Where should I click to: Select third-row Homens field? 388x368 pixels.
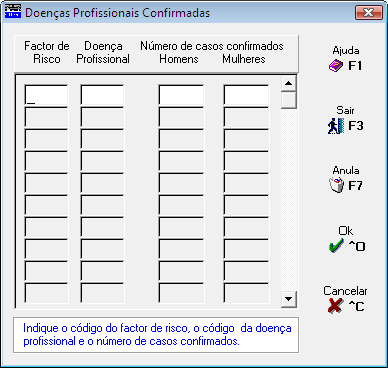tap(181, 139)
